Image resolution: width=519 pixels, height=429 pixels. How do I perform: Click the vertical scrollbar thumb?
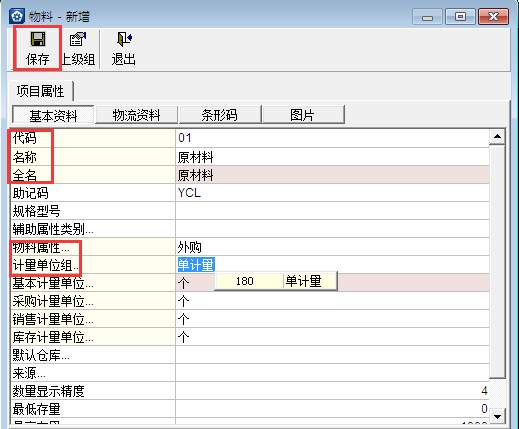(x=497, y=261)
